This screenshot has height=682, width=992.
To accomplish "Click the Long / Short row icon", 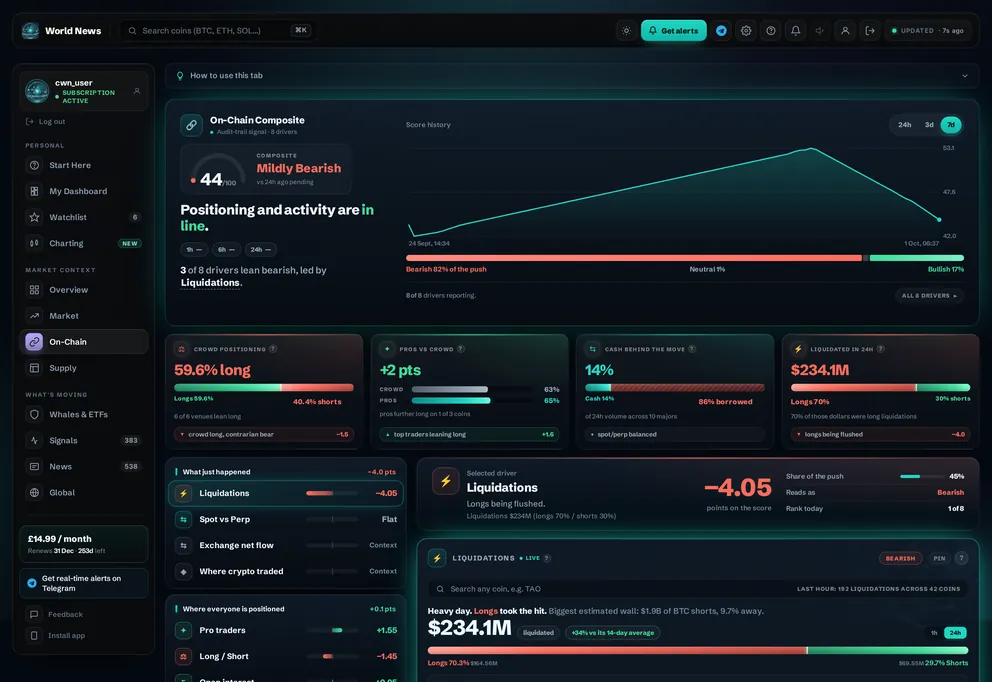I will click(183, 656).
